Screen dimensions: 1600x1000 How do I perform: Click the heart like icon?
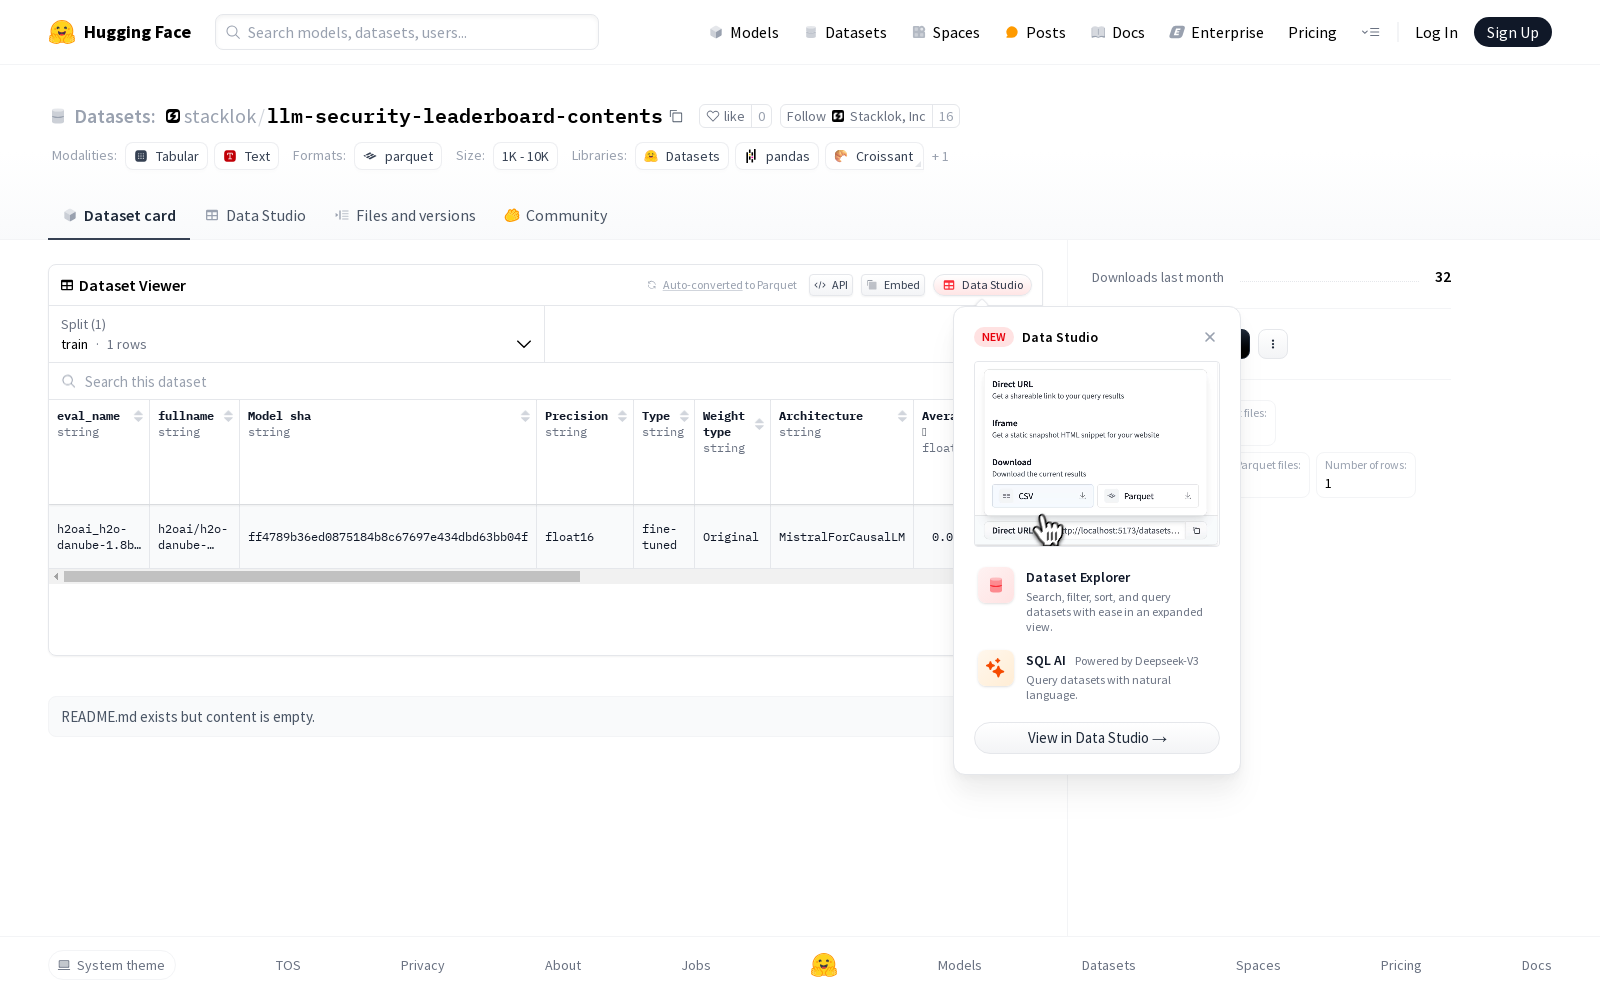pos(713,116)
